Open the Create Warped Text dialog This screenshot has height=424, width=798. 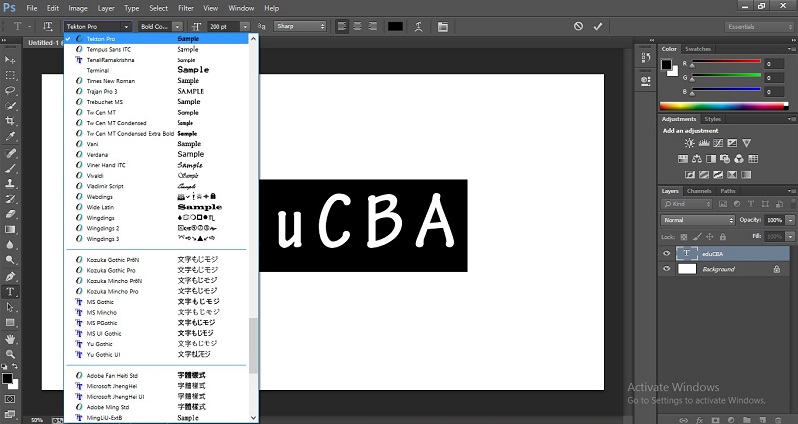tap(418, 26)
